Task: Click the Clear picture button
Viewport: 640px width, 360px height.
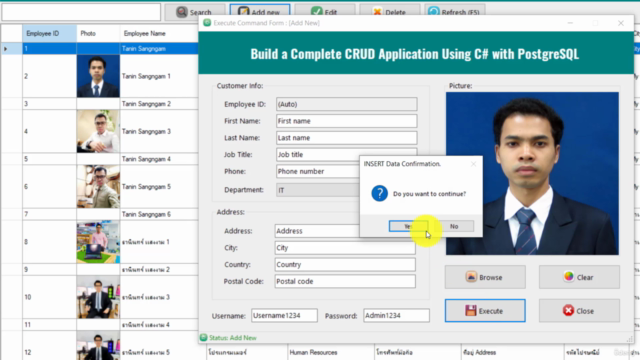Action: tap(579, 277)
